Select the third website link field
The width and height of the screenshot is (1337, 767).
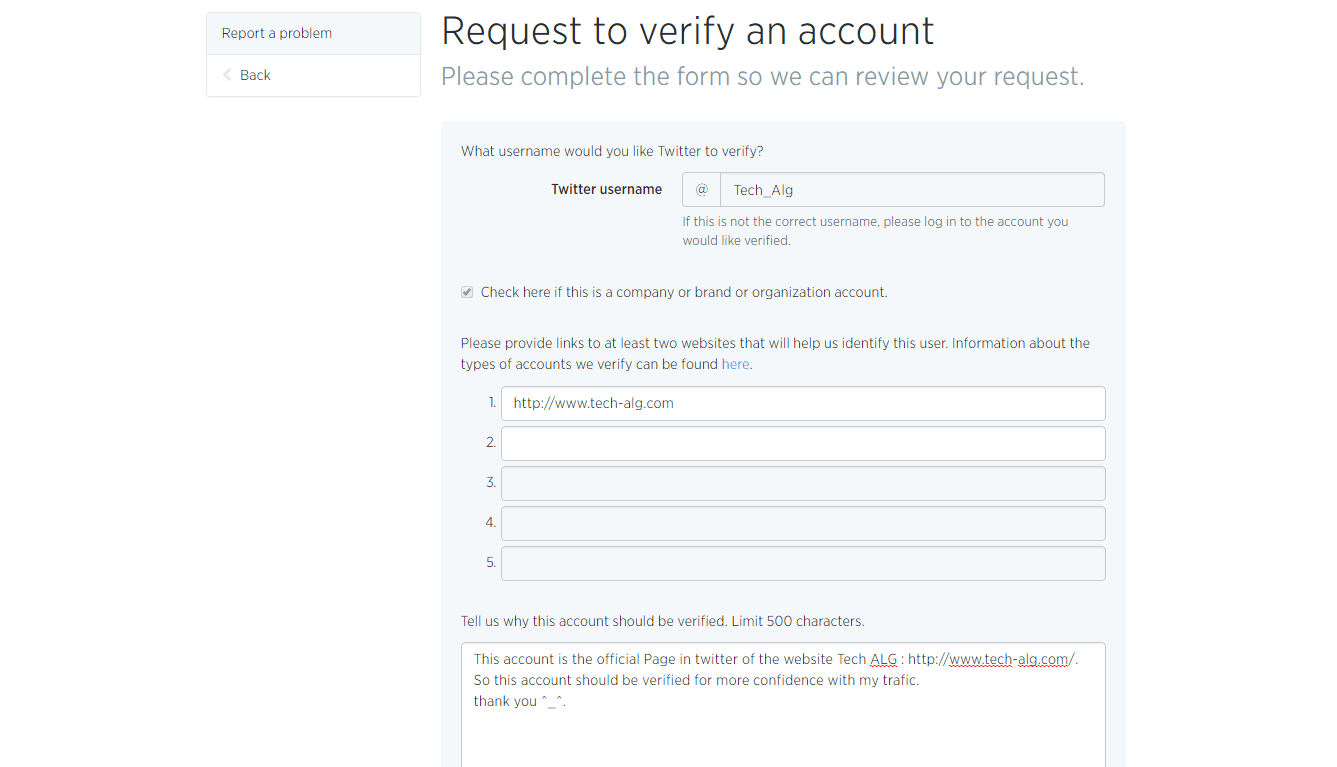click(x=803, y=483)
